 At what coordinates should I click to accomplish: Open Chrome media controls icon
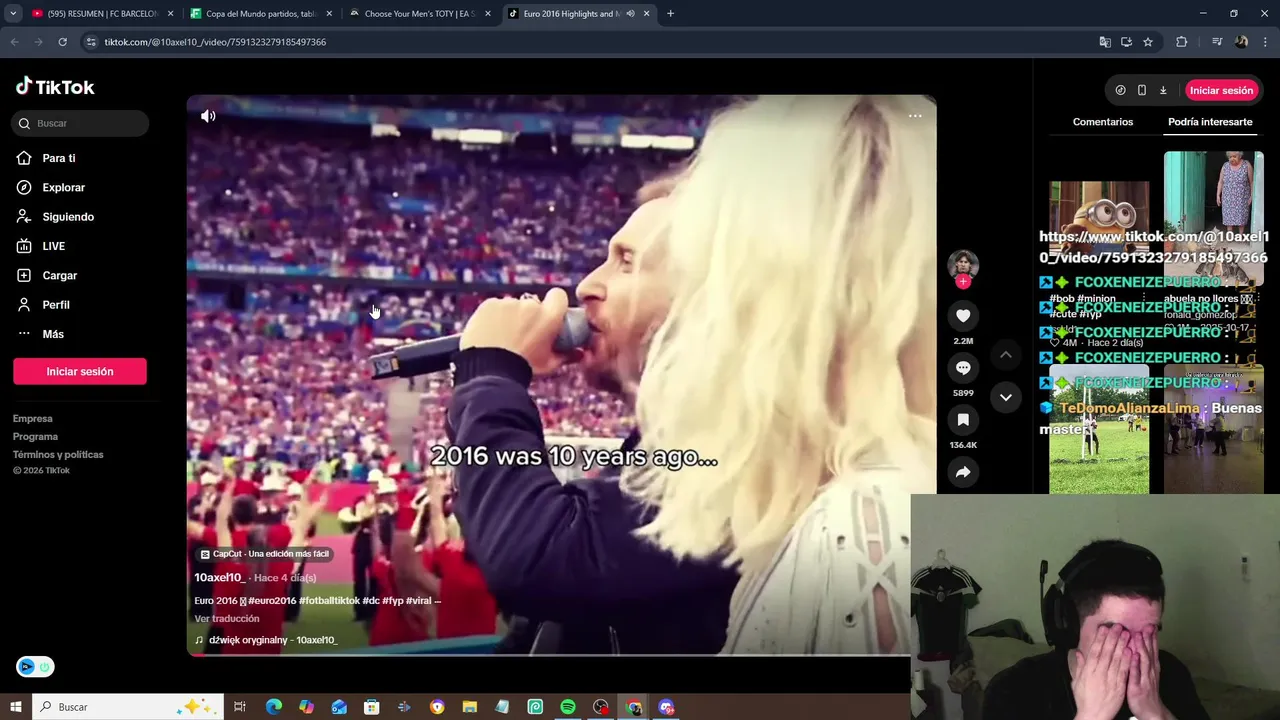tap(1217, 42)
